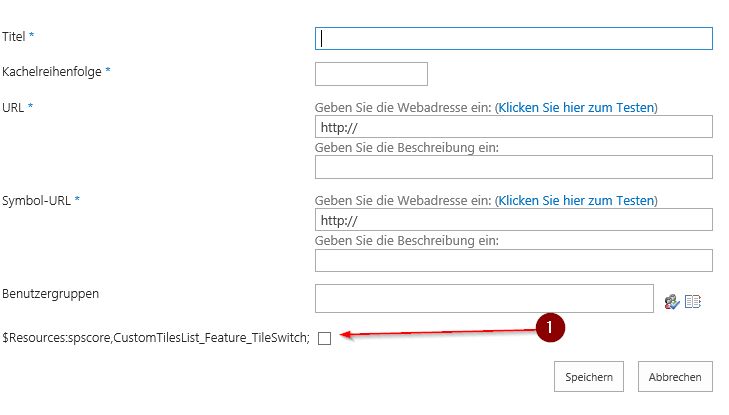The width and height of the screenshot is (729, 415).
Task: Click the Symbol-URL description field
Action: click(513, 260)
